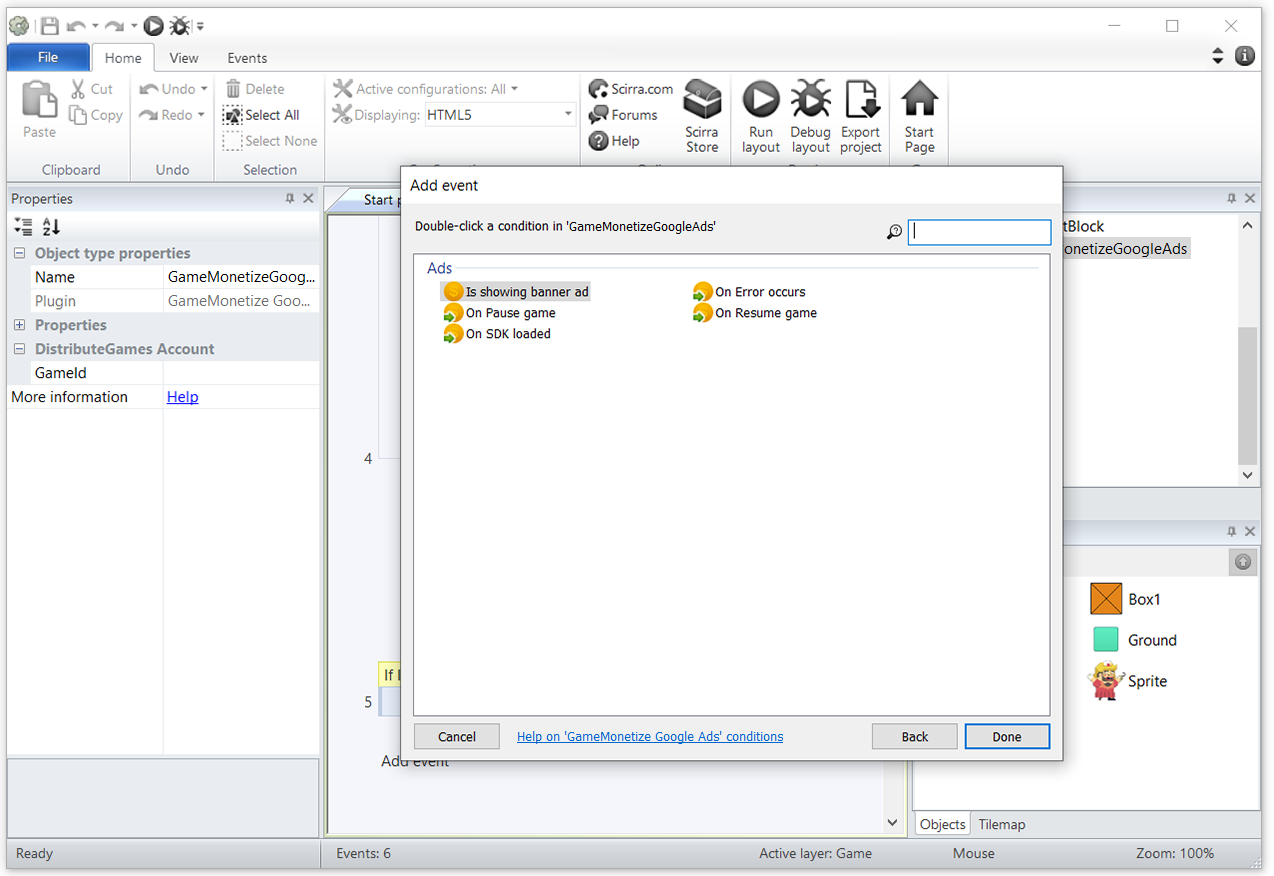Click the Run layout icon
Viewport: 1274px width, 876px height.
click(x=760, y=101)
